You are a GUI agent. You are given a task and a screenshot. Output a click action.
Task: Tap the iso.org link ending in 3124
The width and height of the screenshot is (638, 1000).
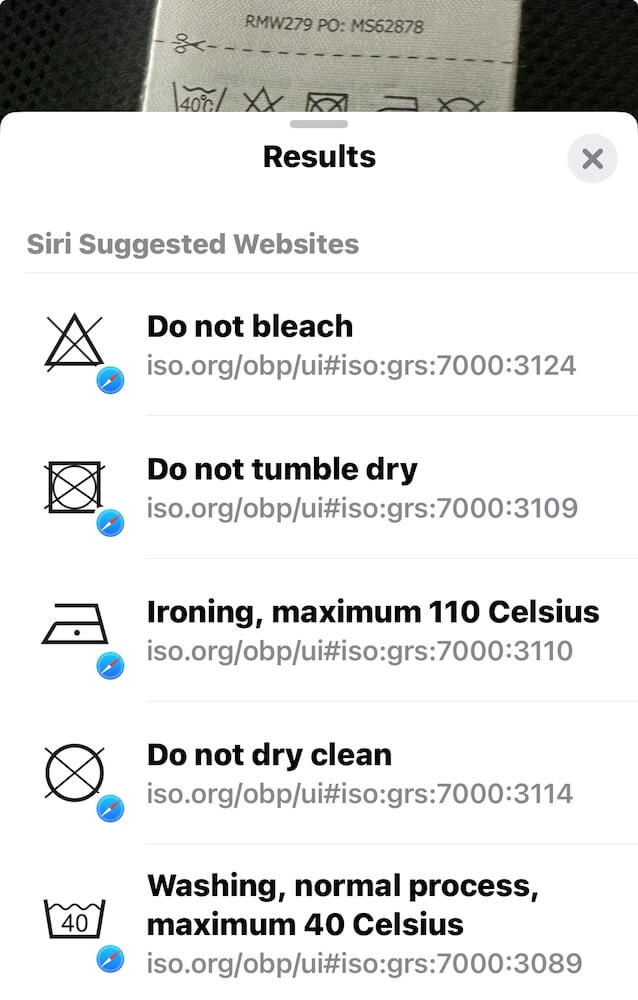click(x=361, y=365)
